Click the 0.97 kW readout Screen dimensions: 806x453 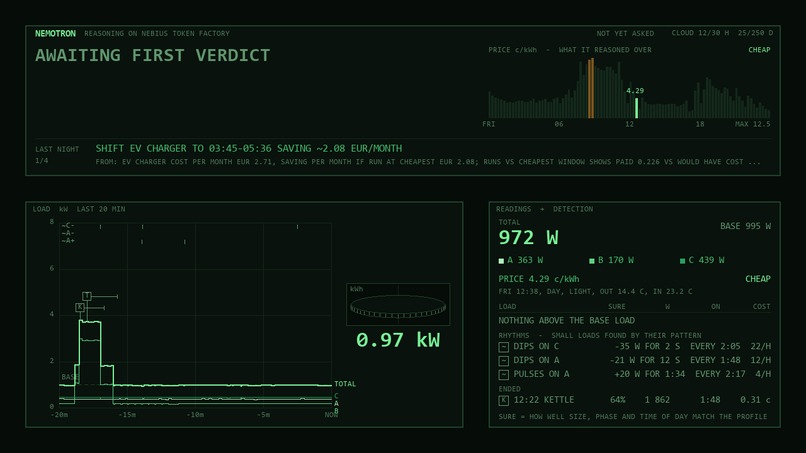(x=398, y=340)
